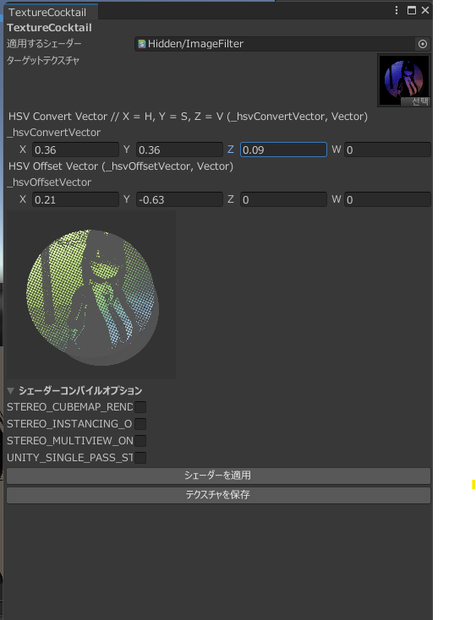Viewport: 476px width, 620px height.
Task: Select the target texture thumbnail
Action: [x=404, y=81]
